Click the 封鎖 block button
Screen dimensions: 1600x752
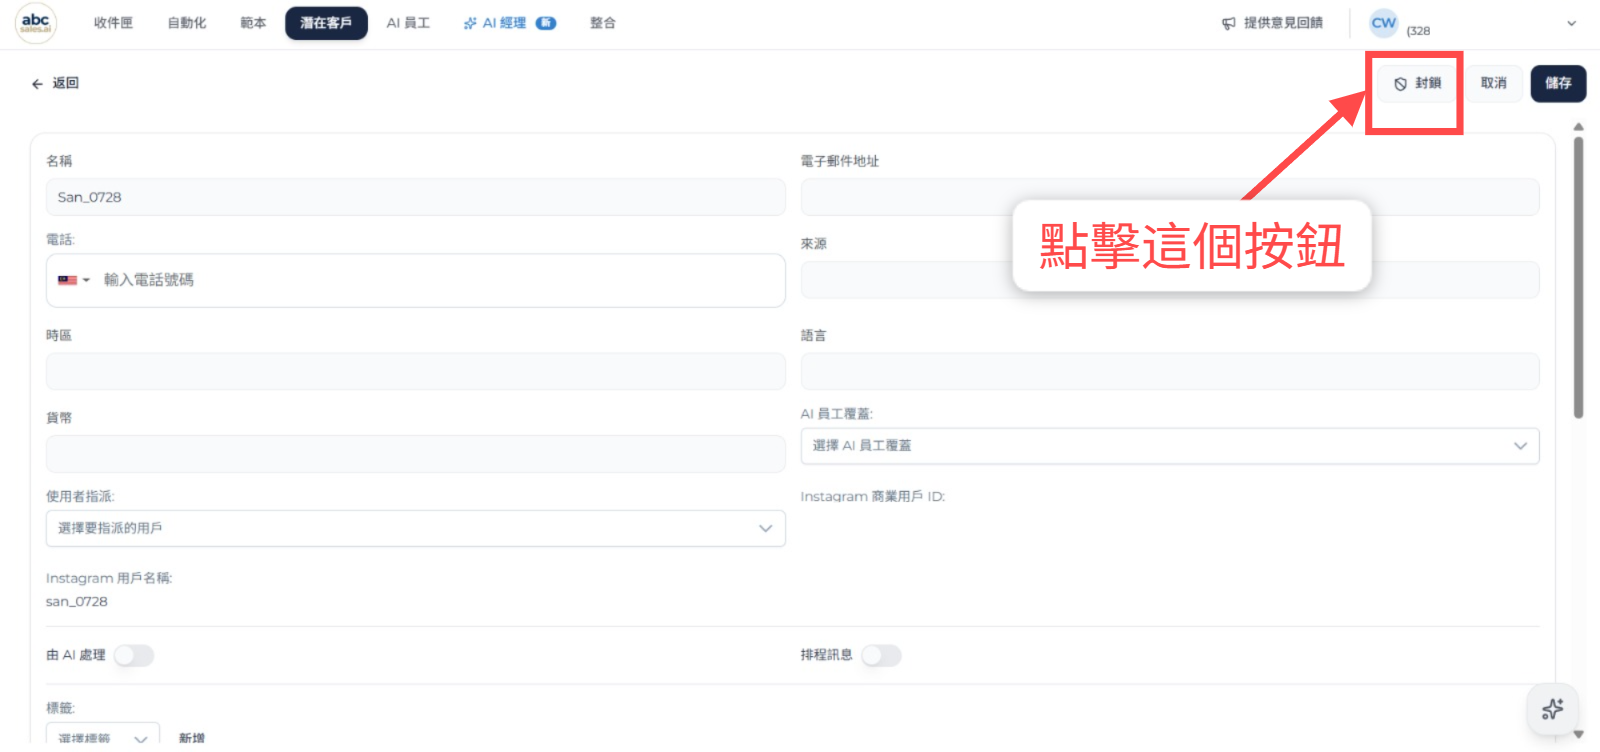[1417, 83]
